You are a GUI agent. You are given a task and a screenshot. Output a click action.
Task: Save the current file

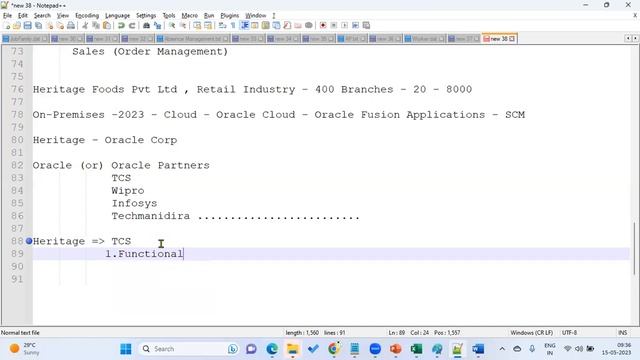27,26
